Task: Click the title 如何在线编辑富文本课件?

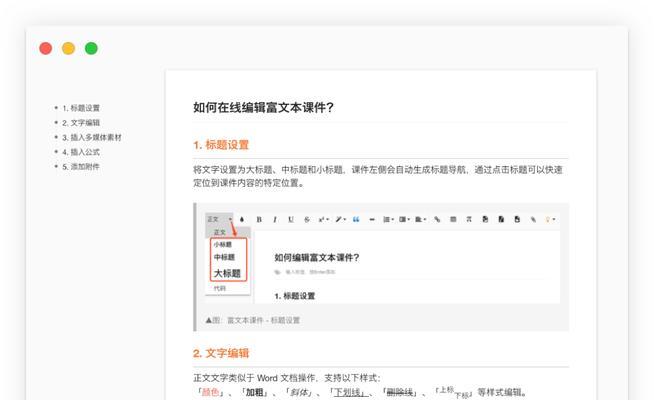Action: [263, 108]
